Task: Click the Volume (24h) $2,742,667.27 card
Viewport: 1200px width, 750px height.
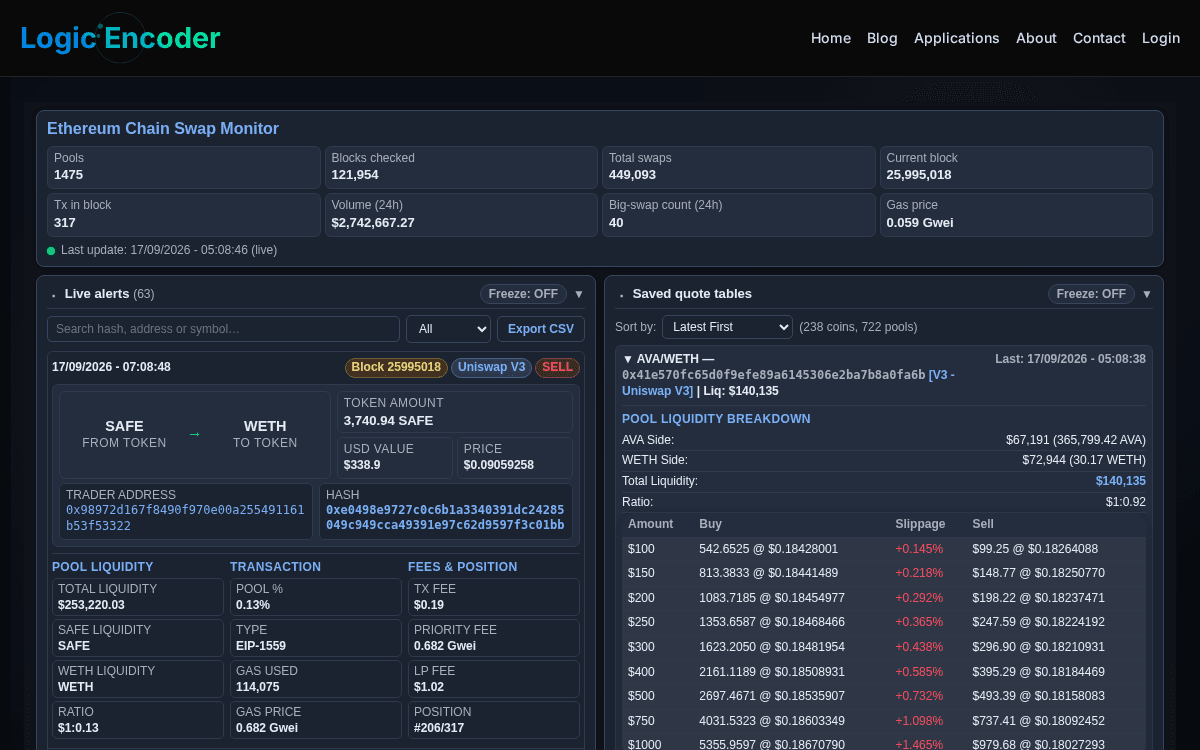Action: click(x=461, y=215)
